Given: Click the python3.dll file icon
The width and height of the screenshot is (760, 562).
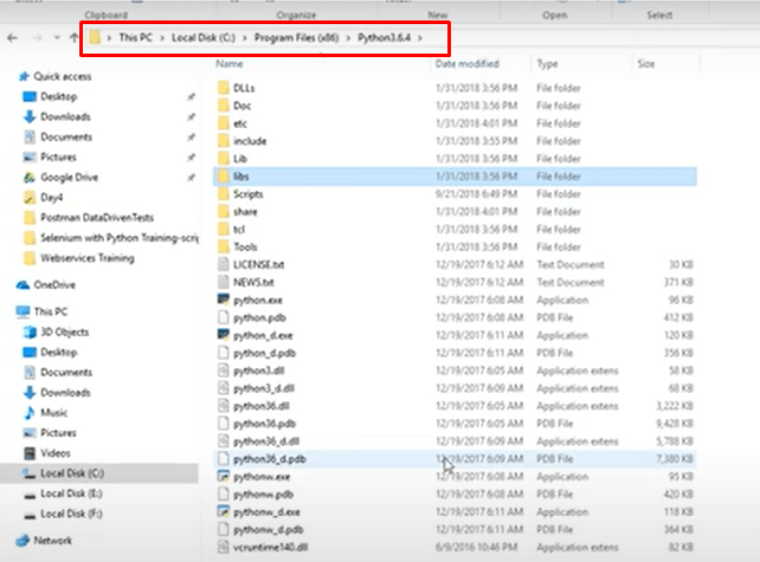Looking at the screenshot, I should [x=223, y=370].
